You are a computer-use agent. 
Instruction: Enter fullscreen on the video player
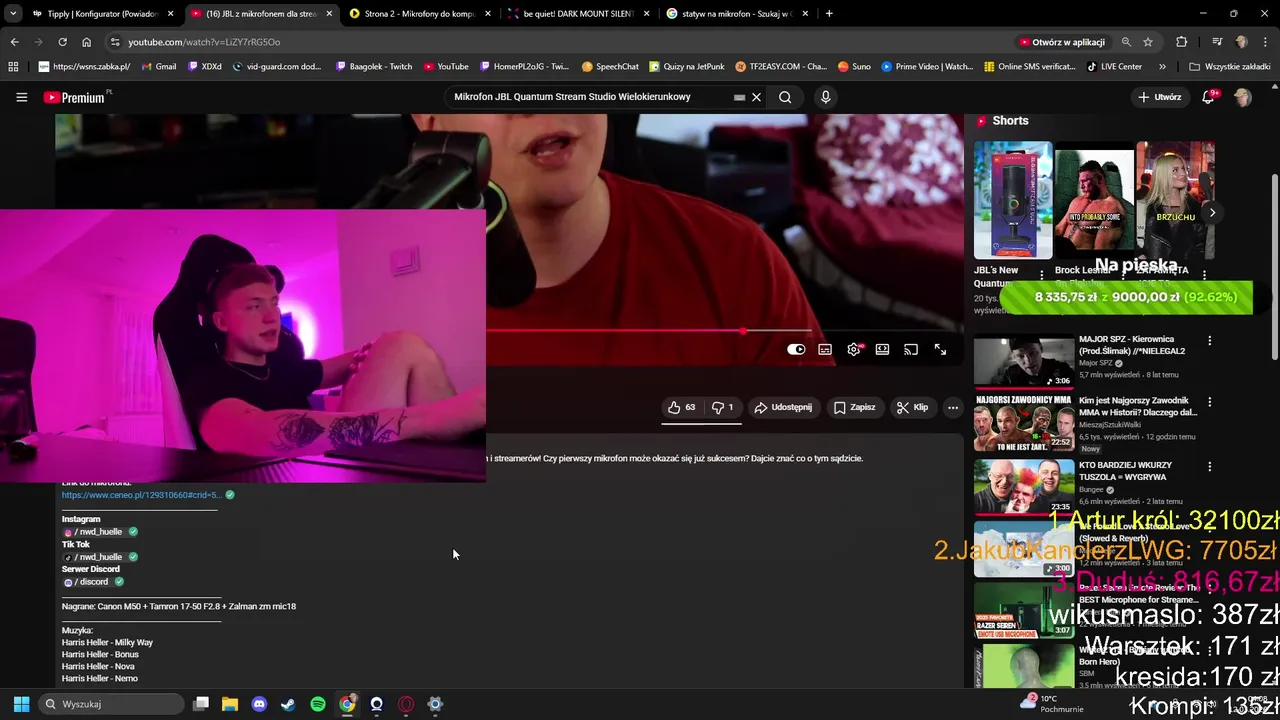click(940, 349)
